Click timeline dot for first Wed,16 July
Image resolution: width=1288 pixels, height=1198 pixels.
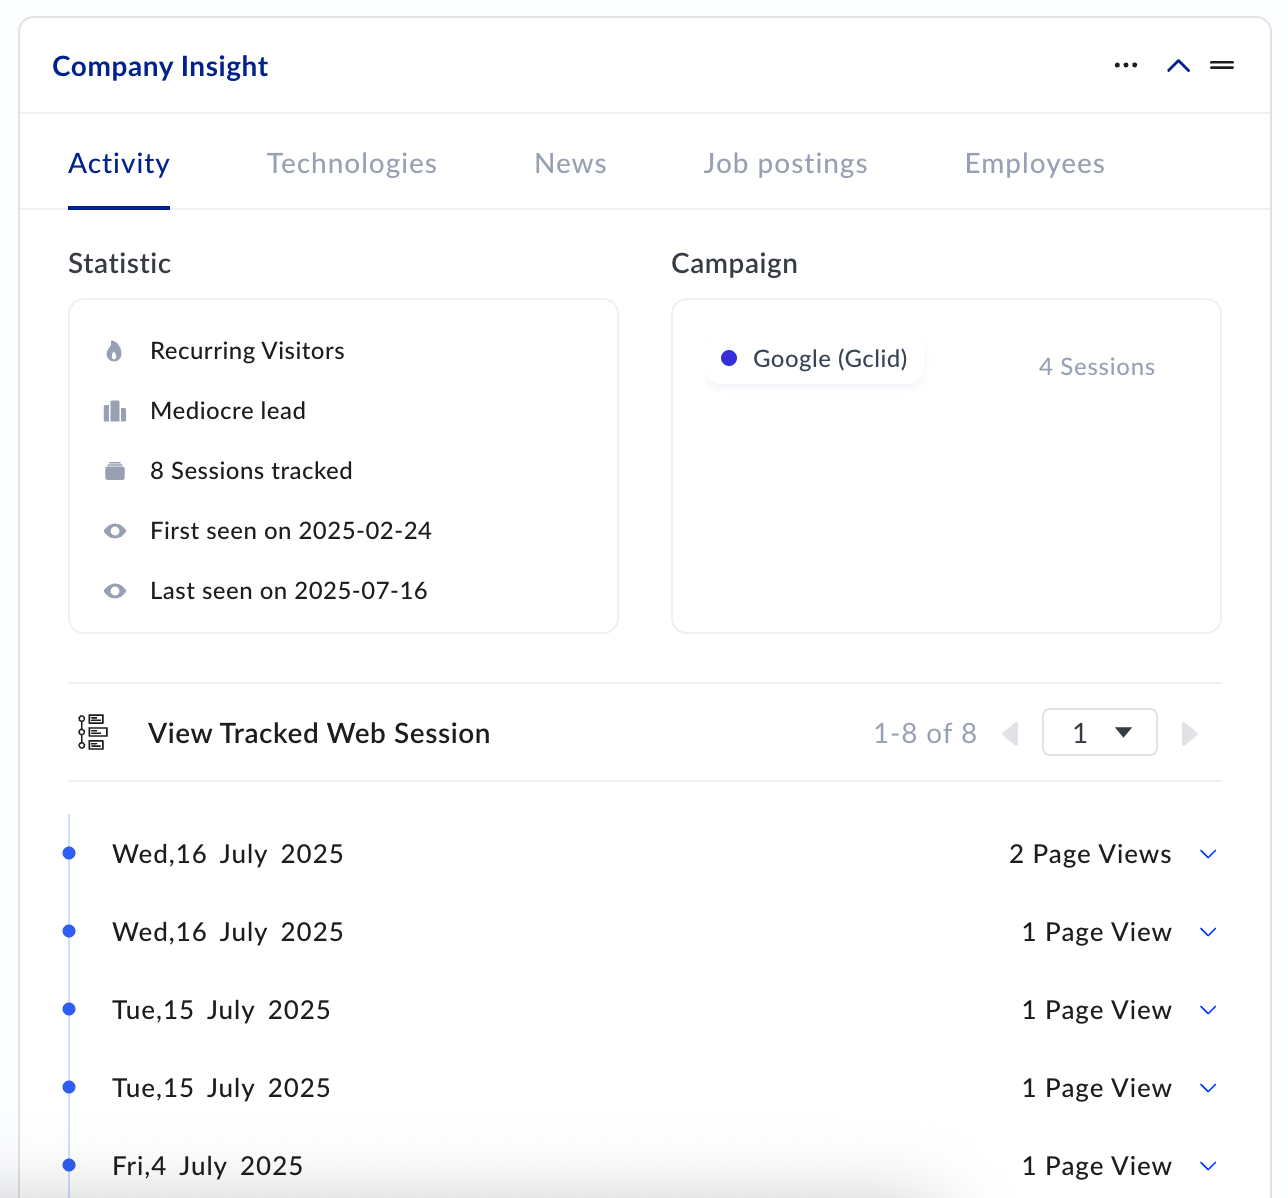[69, 853]
